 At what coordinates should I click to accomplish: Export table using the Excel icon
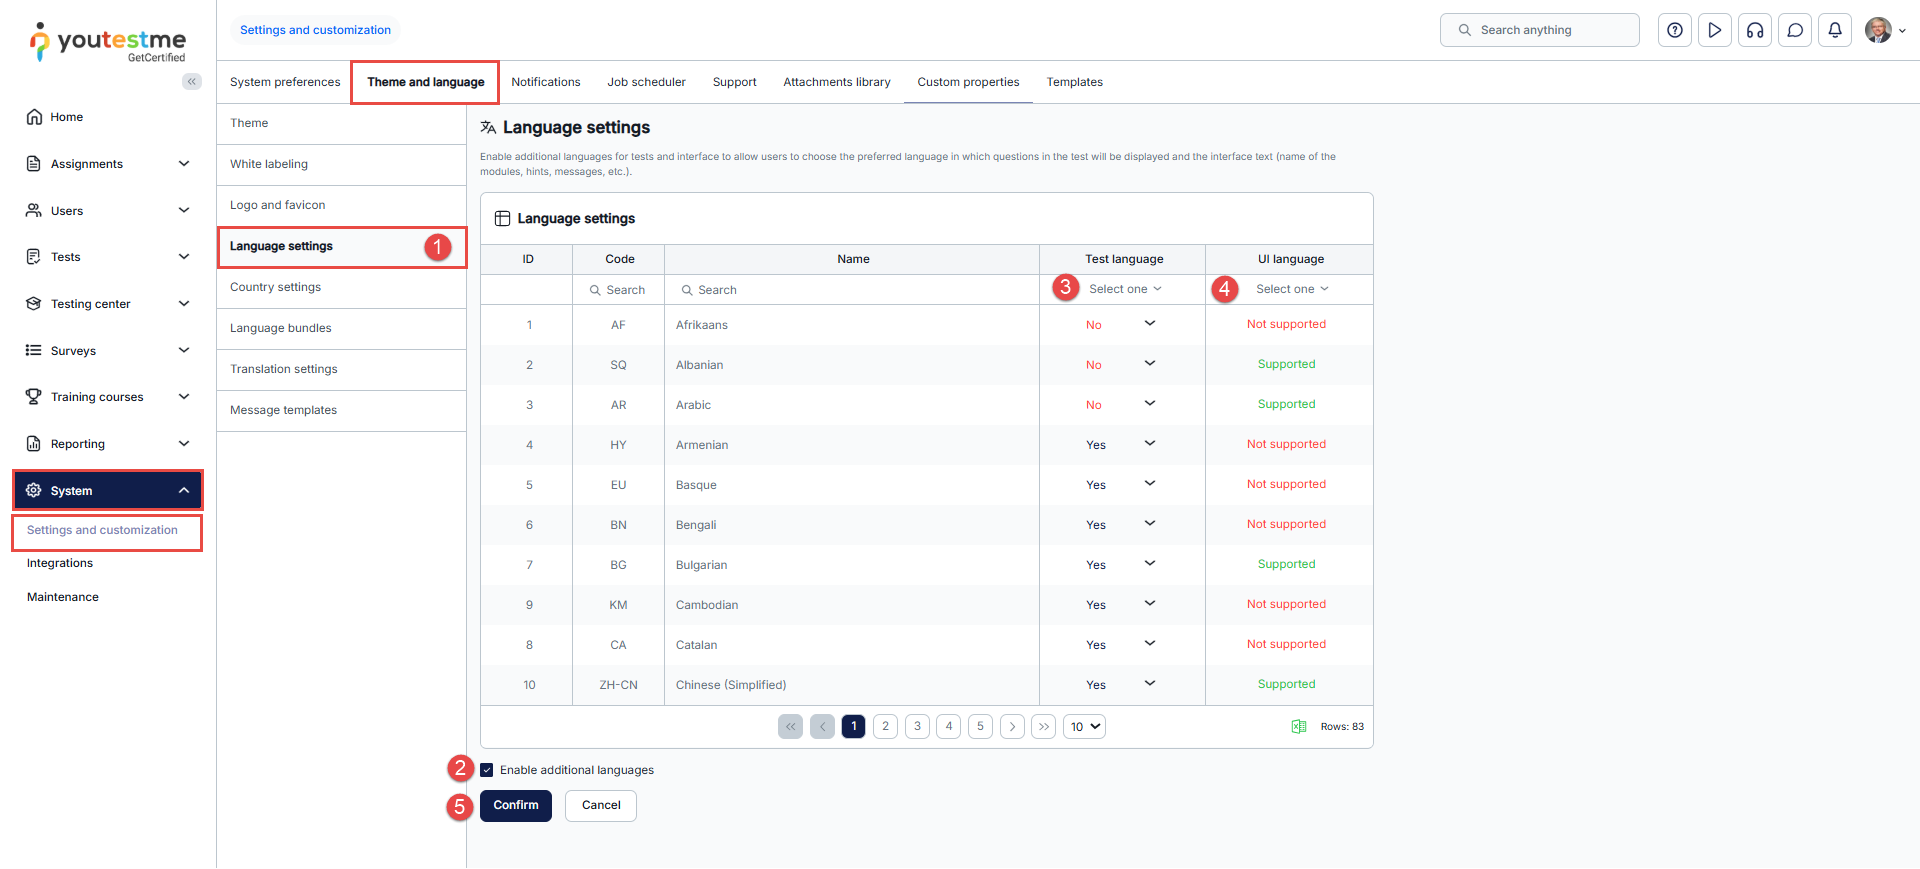1298,727
